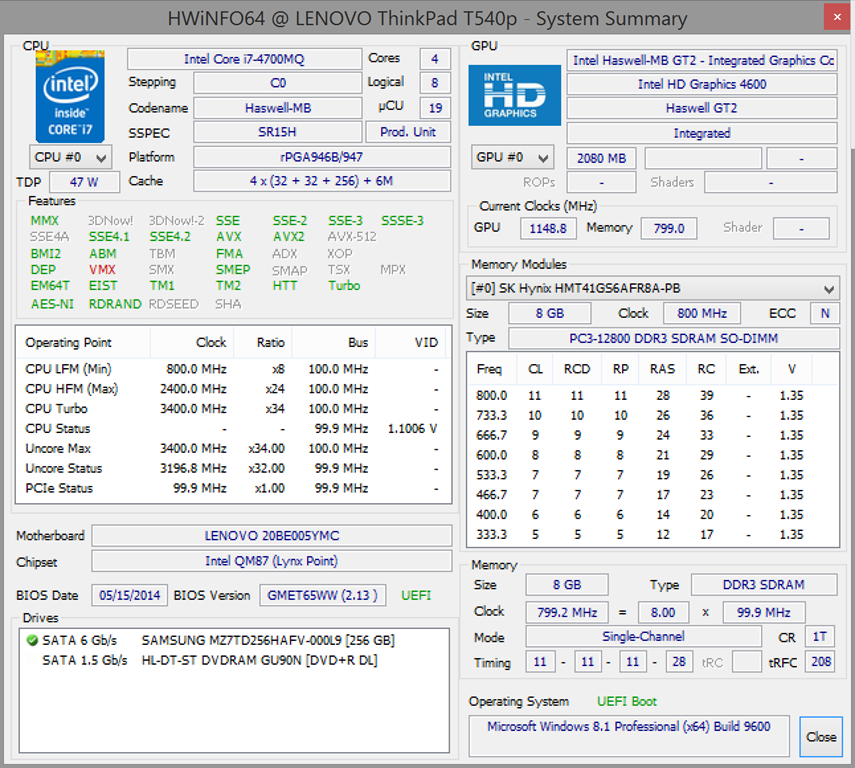The image size is (855, 768).
Task: Click the Operating Point column header
Action: [67, 342]
